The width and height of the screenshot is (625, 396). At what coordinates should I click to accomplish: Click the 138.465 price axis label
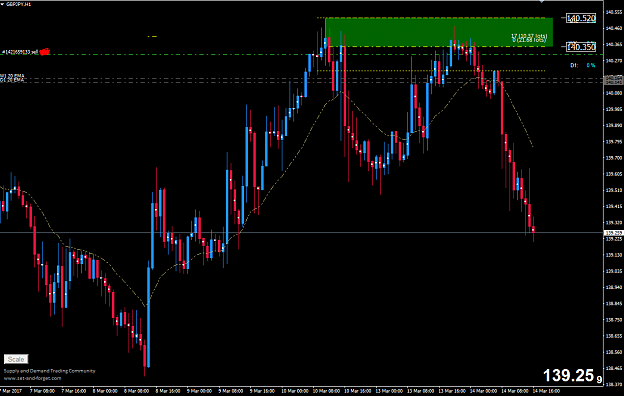(614, 368)
